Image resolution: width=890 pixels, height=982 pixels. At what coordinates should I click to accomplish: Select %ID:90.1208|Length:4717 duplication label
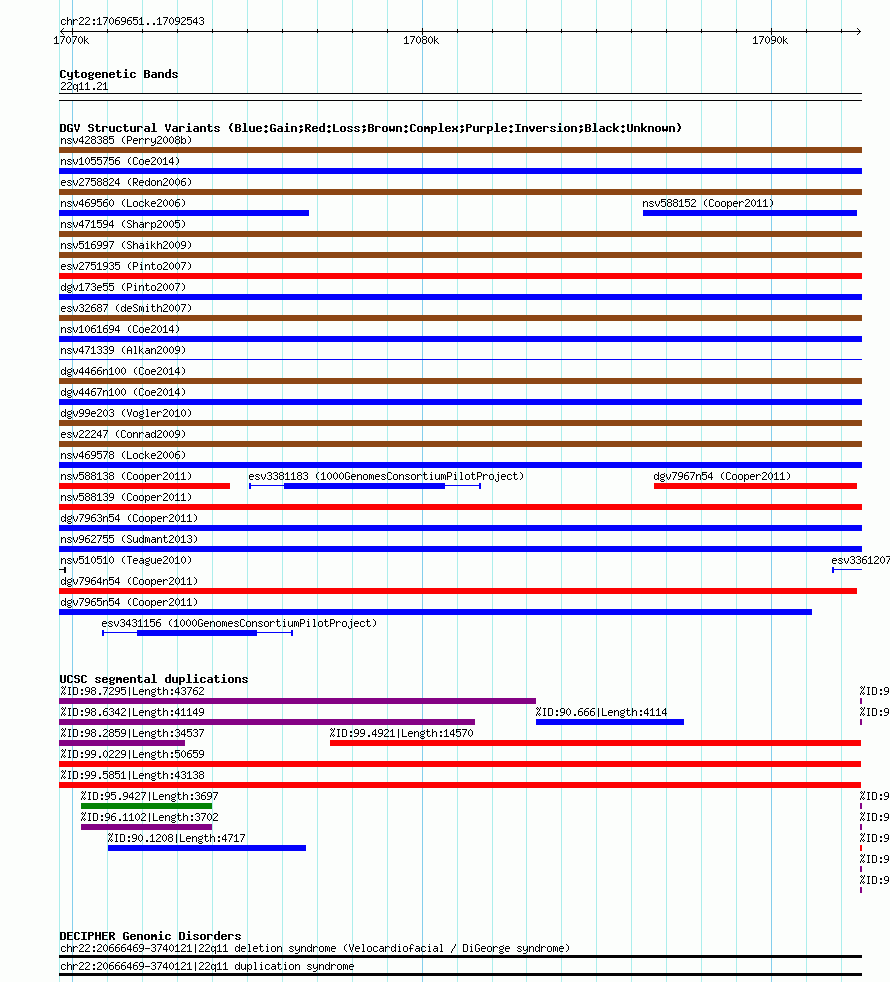(x=176, y=838)
